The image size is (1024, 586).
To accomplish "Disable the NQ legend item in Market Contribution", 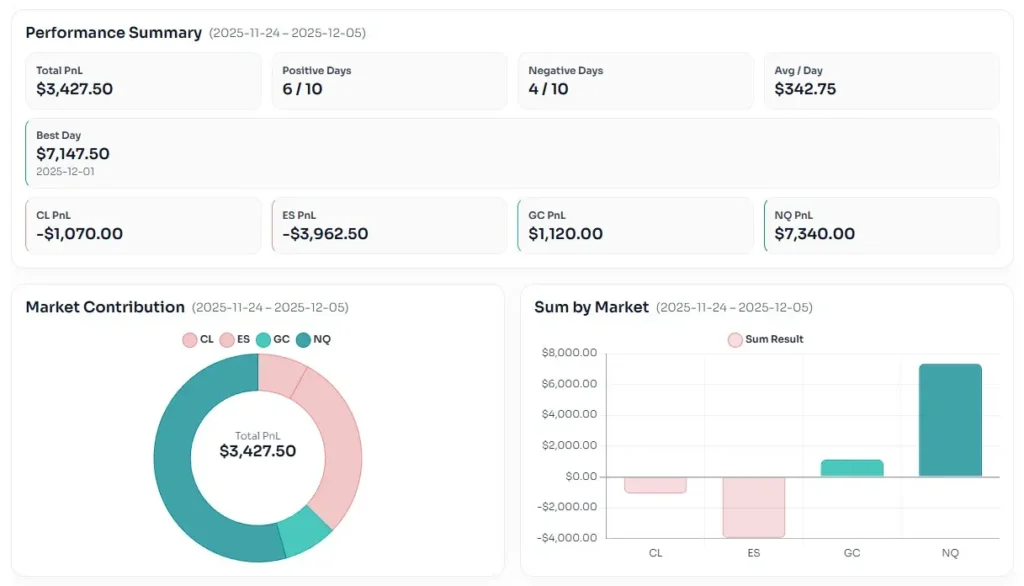I will click(x=313, y=340).
